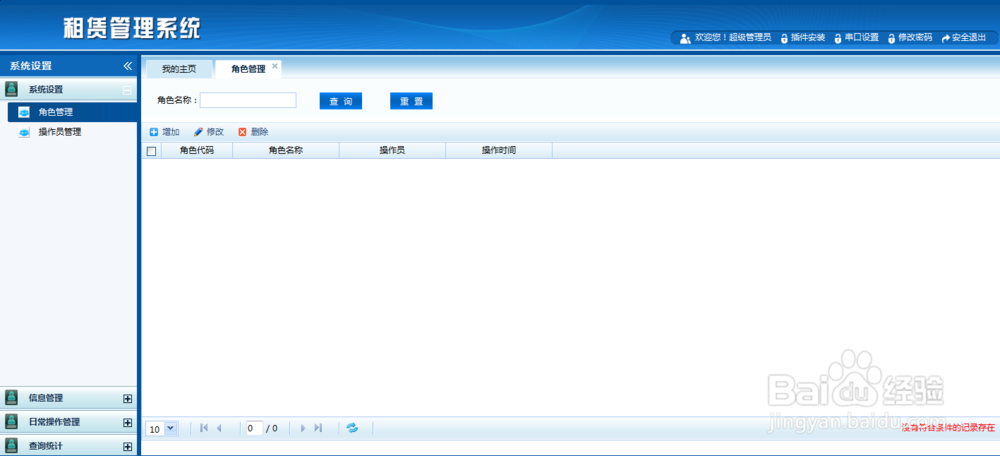Open the page size dropdown showing 10
Viewport: 1000px width, 456px height.
point(170,429)
